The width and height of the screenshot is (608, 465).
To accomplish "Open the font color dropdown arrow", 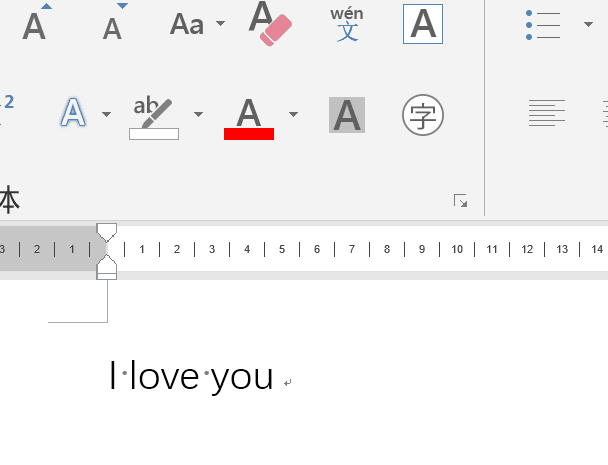I will tap(293, 115).
